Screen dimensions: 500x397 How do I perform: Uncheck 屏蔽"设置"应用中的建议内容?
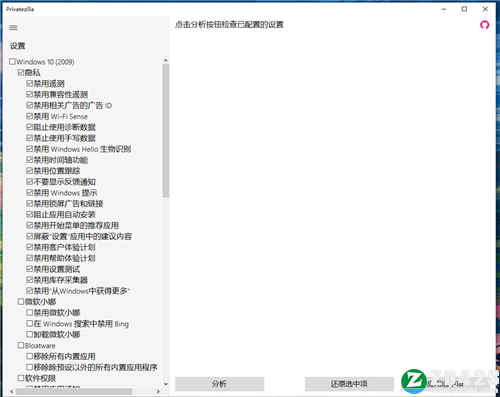pyautogui.click(x=29, y=236)
